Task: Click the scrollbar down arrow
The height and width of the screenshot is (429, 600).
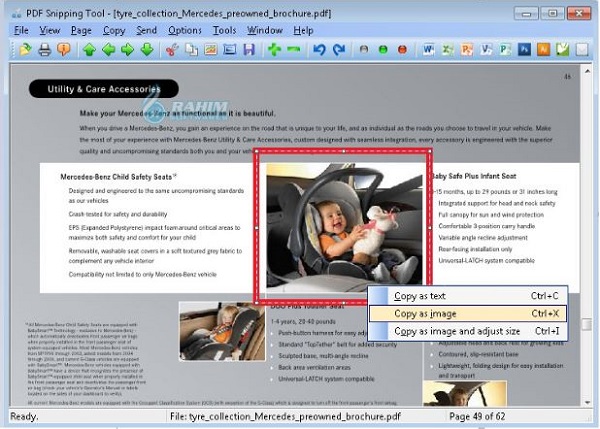Action: [587, 402]
